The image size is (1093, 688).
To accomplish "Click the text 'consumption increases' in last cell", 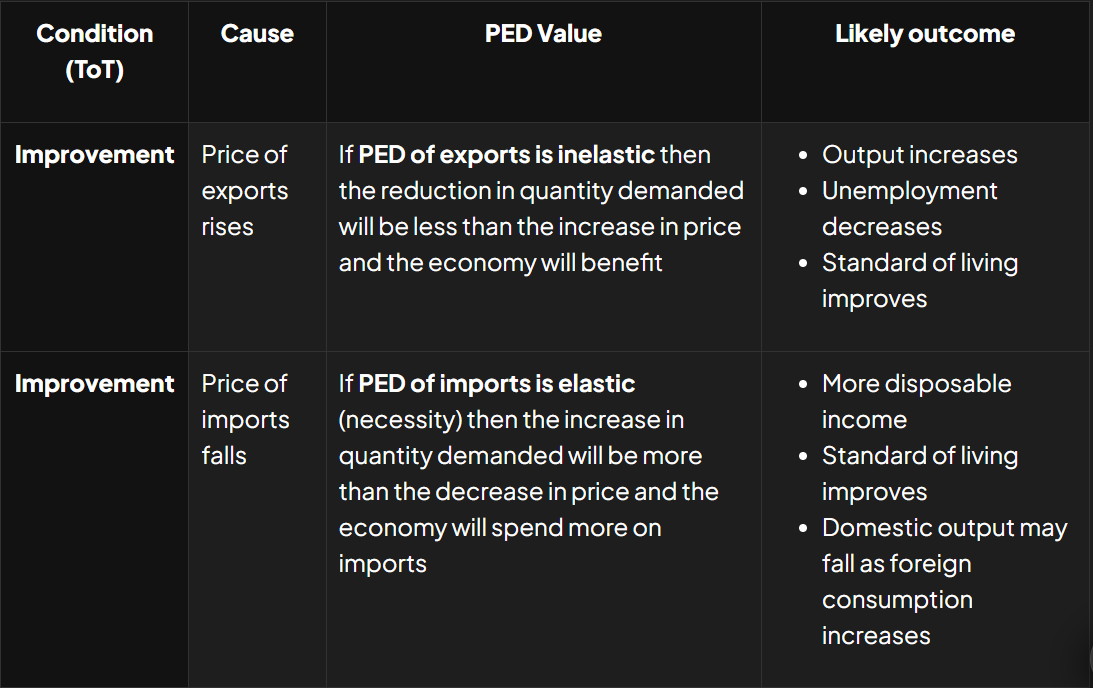I will pos(897,618).
